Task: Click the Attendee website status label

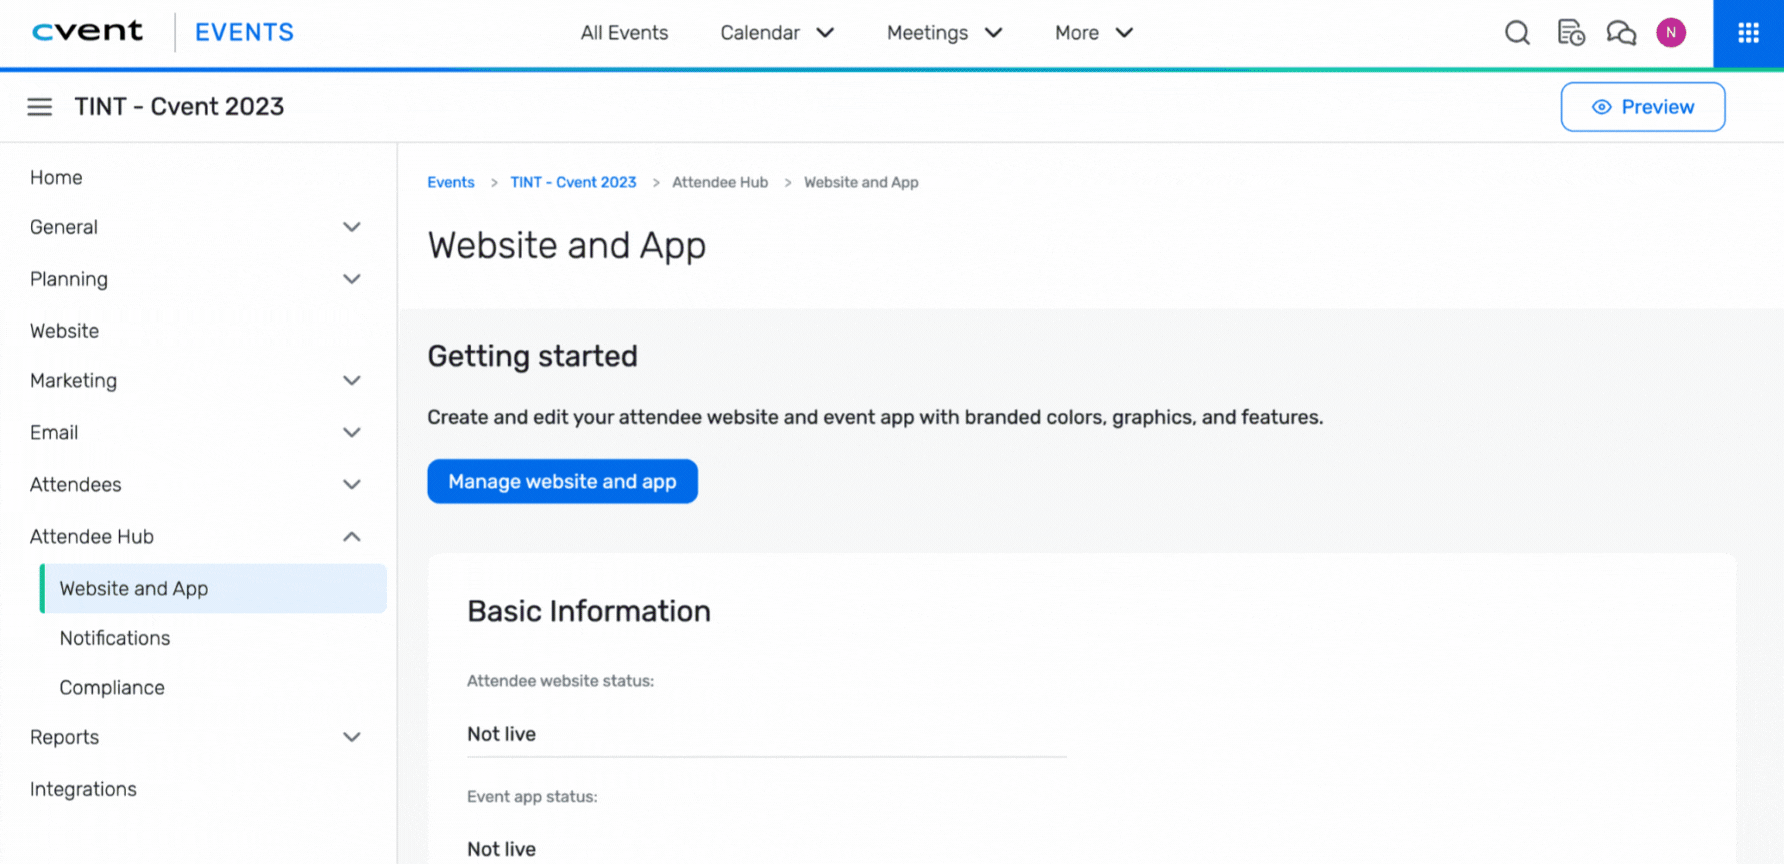Action: (x=560, y=681)
